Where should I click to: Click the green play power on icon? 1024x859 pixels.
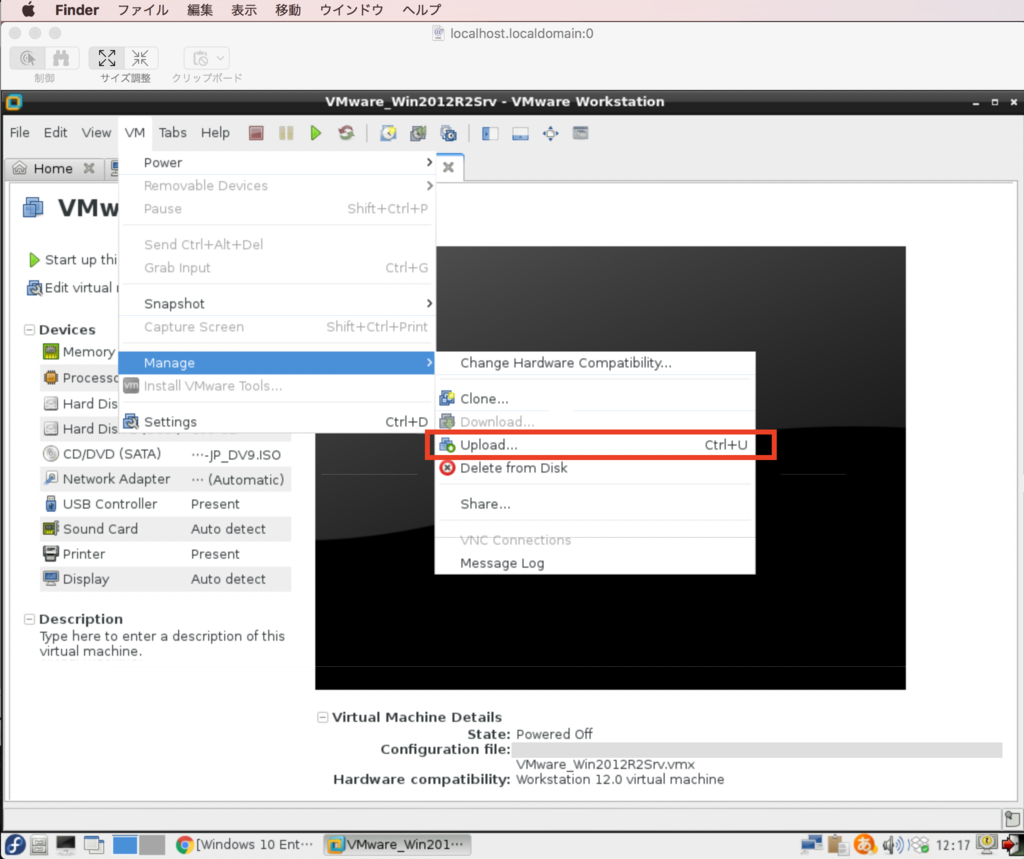pyautogui.click(x=316, y=133)
